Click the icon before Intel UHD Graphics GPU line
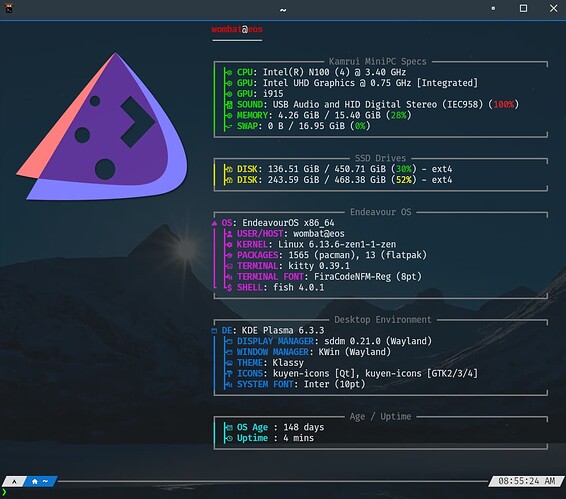 point(229,83)
